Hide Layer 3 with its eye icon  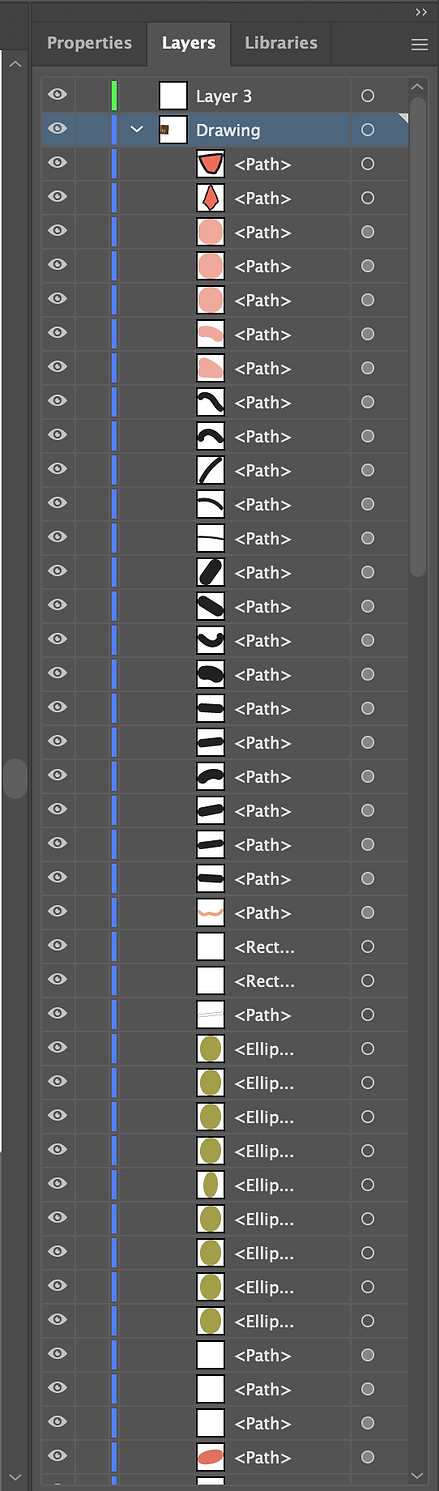click(x=58, y=96)
